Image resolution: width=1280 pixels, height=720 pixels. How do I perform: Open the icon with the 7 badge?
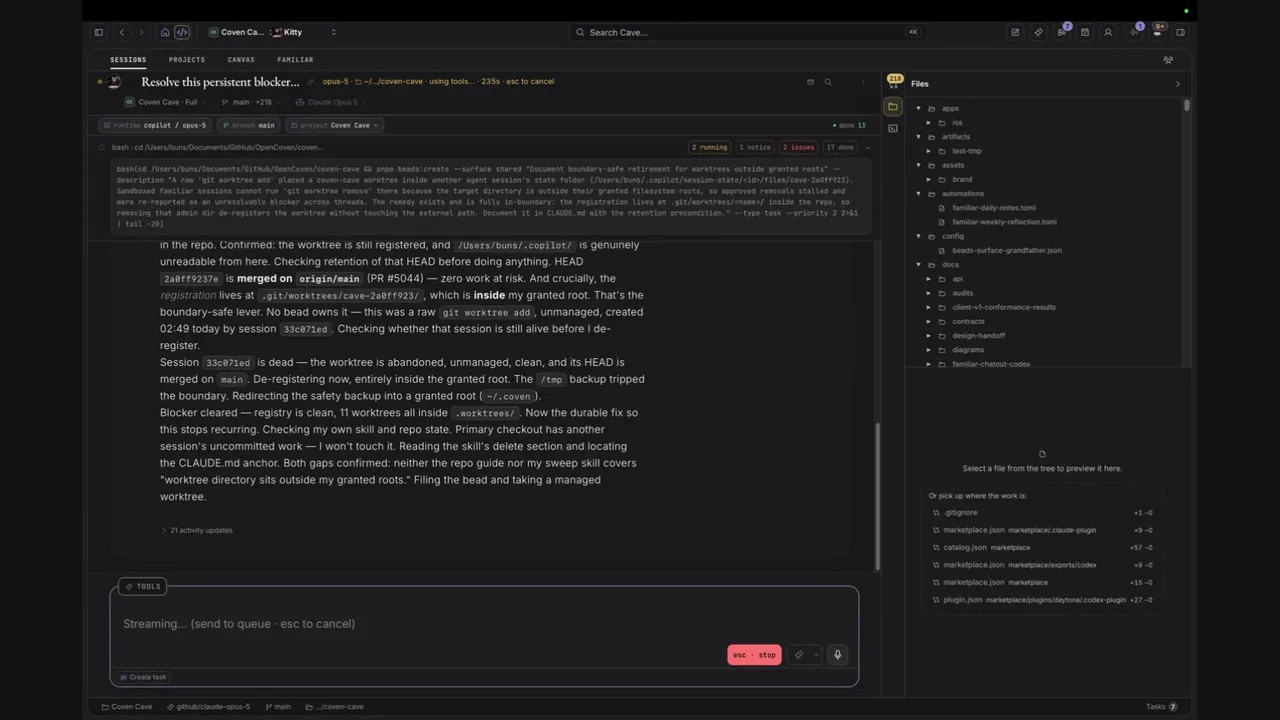click(x=1062, y=32)
